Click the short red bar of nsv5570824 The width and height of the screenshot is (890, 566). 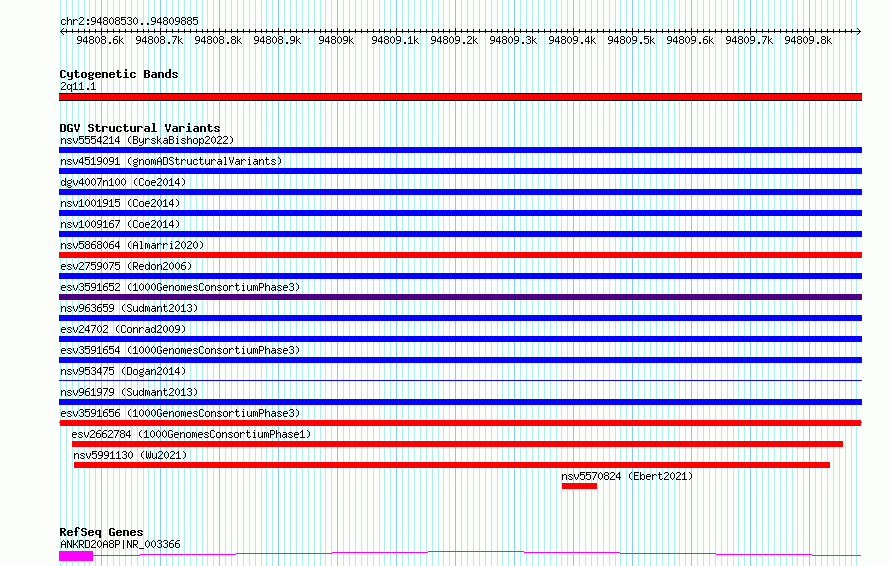click(x=580, y=486)
